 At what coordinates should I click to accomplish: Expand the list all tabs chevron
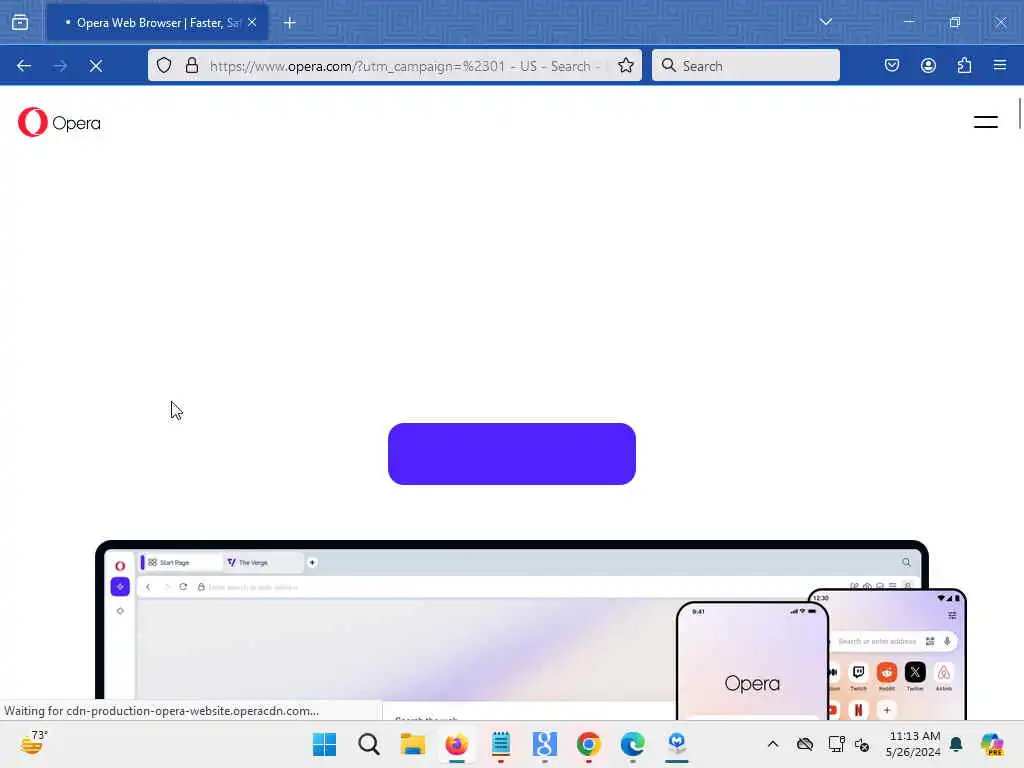point(825,22)
